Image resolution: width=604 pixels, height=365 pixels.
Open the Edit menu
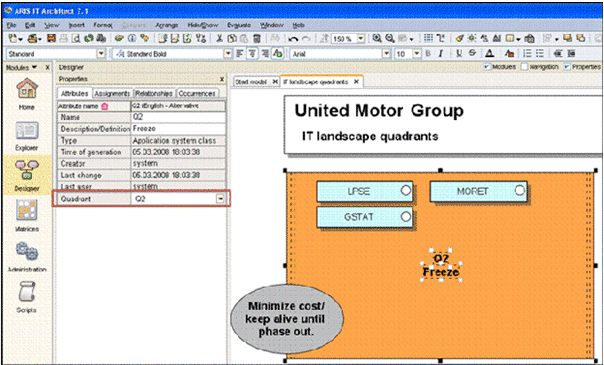[x=30, y=25]
